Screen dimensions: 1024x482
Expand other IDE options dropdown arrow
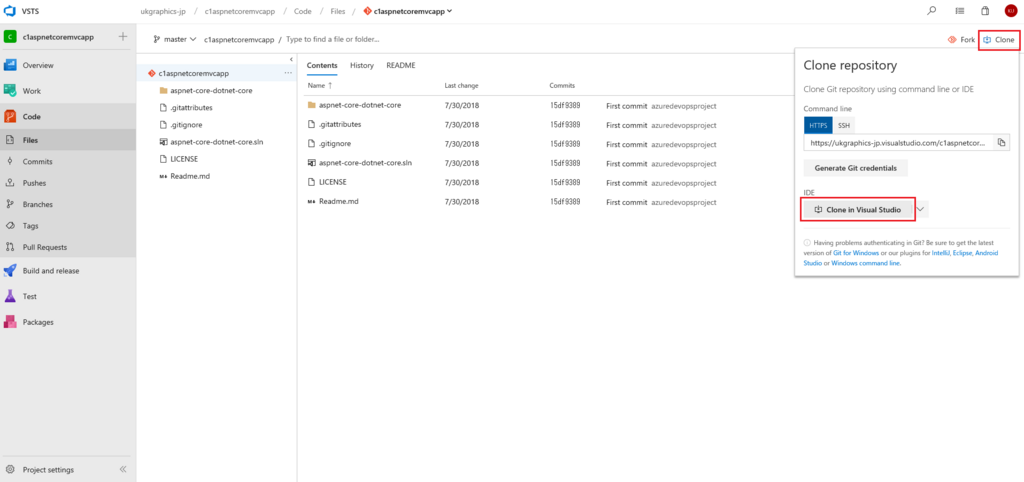(920, 209)
